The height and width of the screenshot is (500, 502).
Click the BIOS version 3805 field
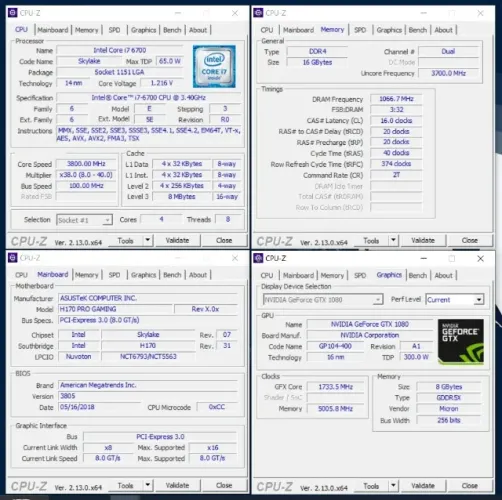click(x=148, y=396)
